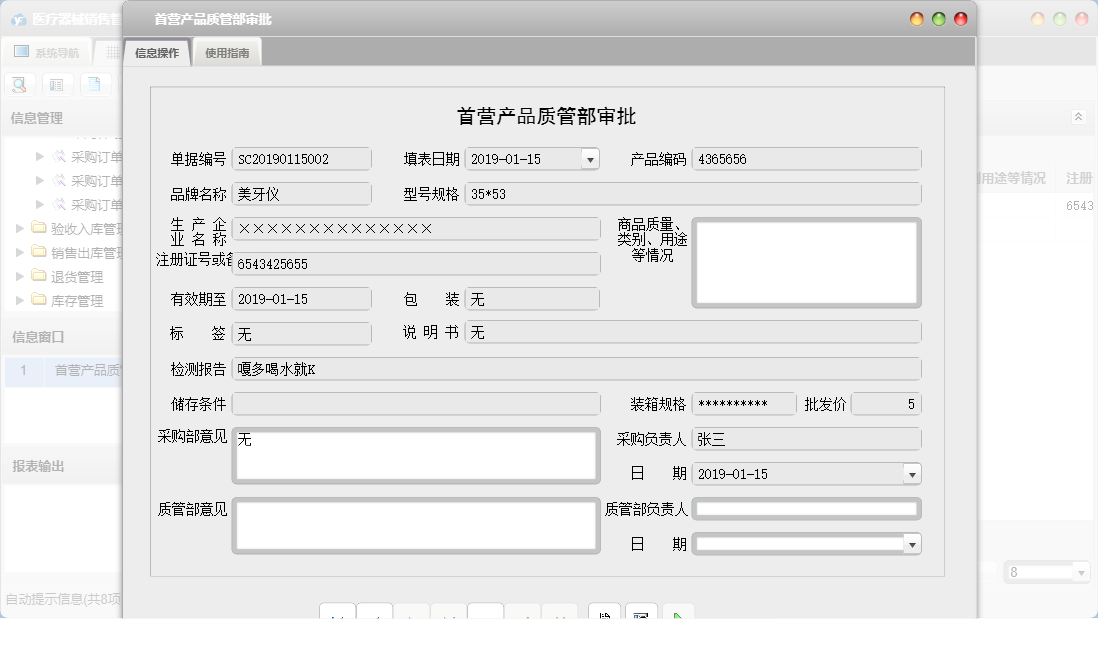The width and height of the screenshot is (1098, 645).
Task: Click the first-record navigation icon at the bottom
Action: [337, 617]
